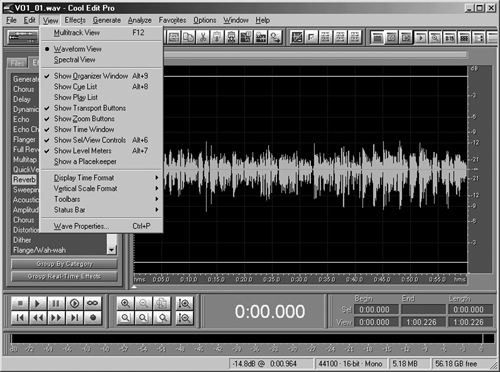Click the circled Play to End button
500x372 pixels.
coord(74,303)
